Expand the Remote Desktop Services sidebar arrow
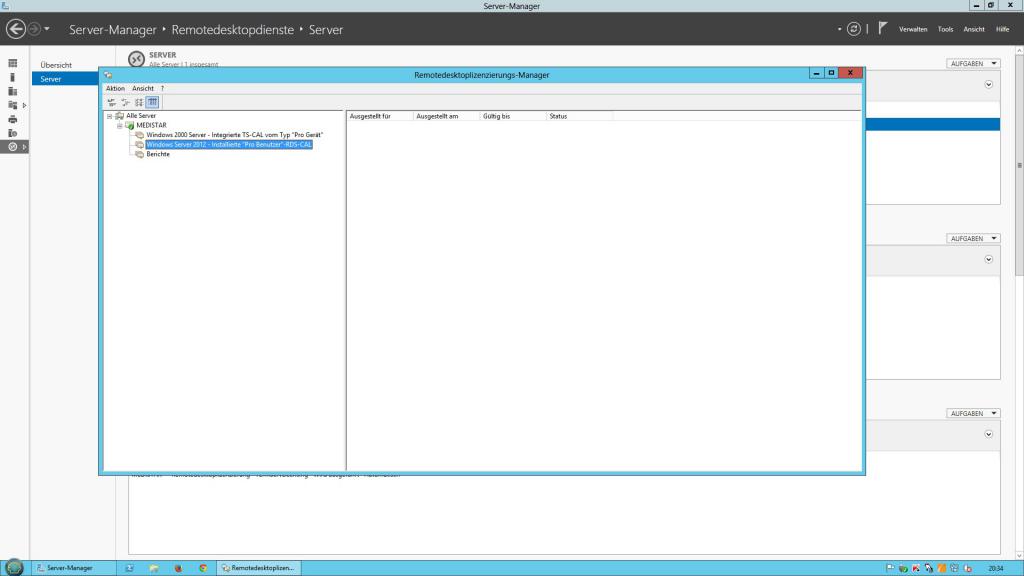 25,147
